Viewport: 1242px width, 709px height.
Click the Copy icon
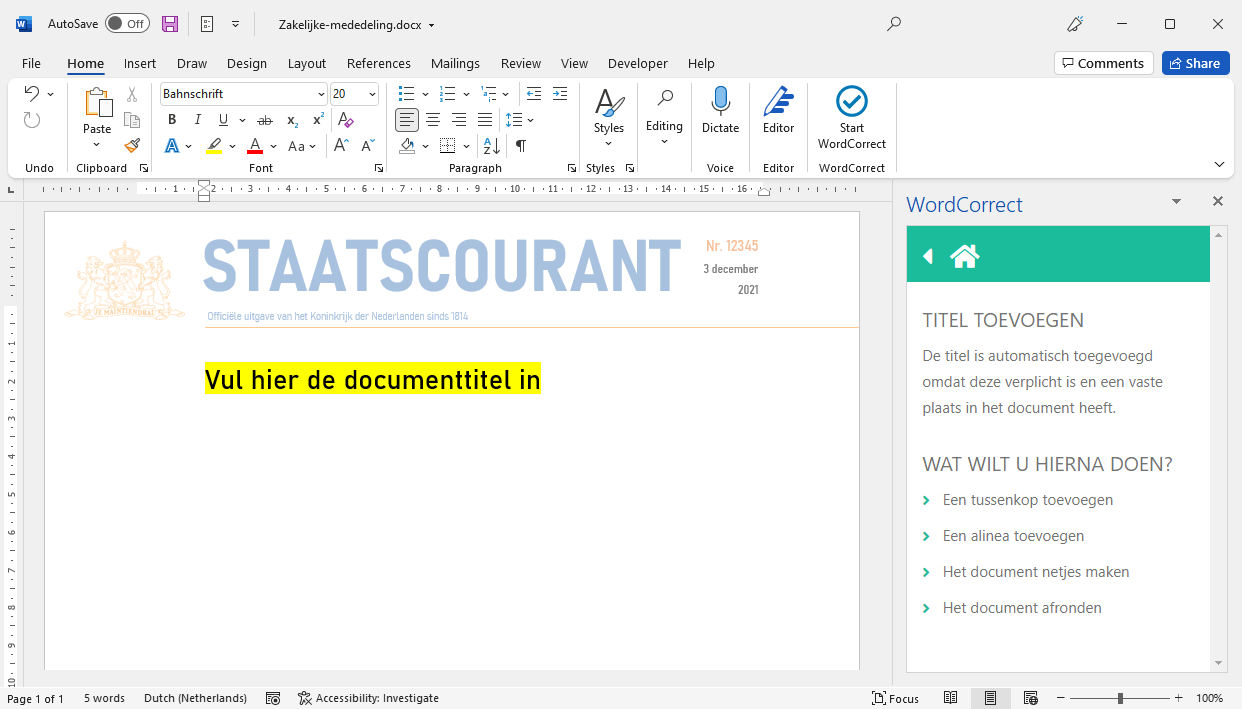(x=132, y=120)
